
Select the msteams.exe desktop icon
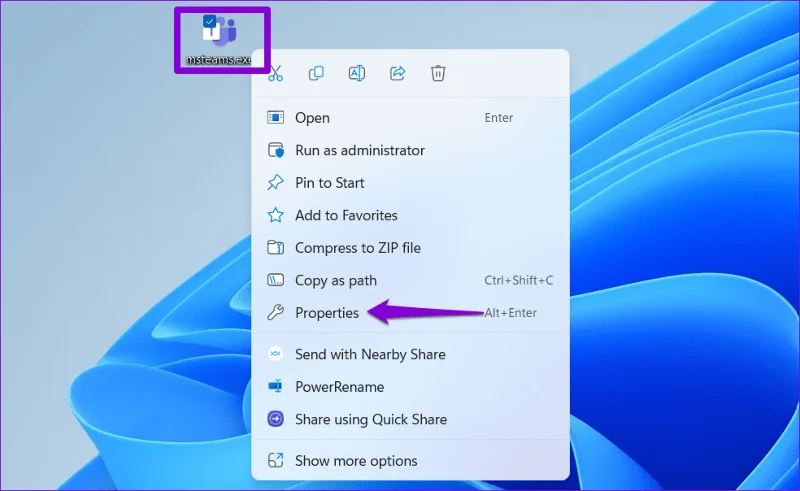[x=220, y=40]
